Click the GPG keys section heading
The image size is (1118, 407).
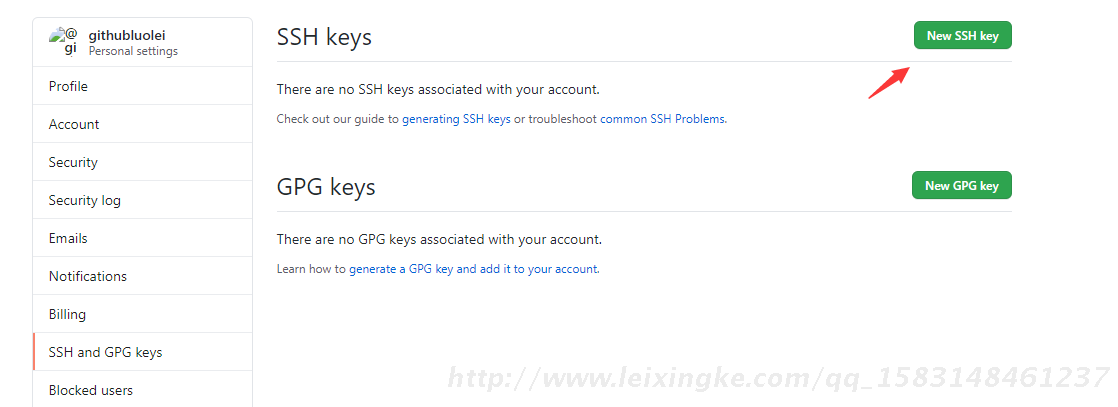pyautogui.click(x=326, y=187)
